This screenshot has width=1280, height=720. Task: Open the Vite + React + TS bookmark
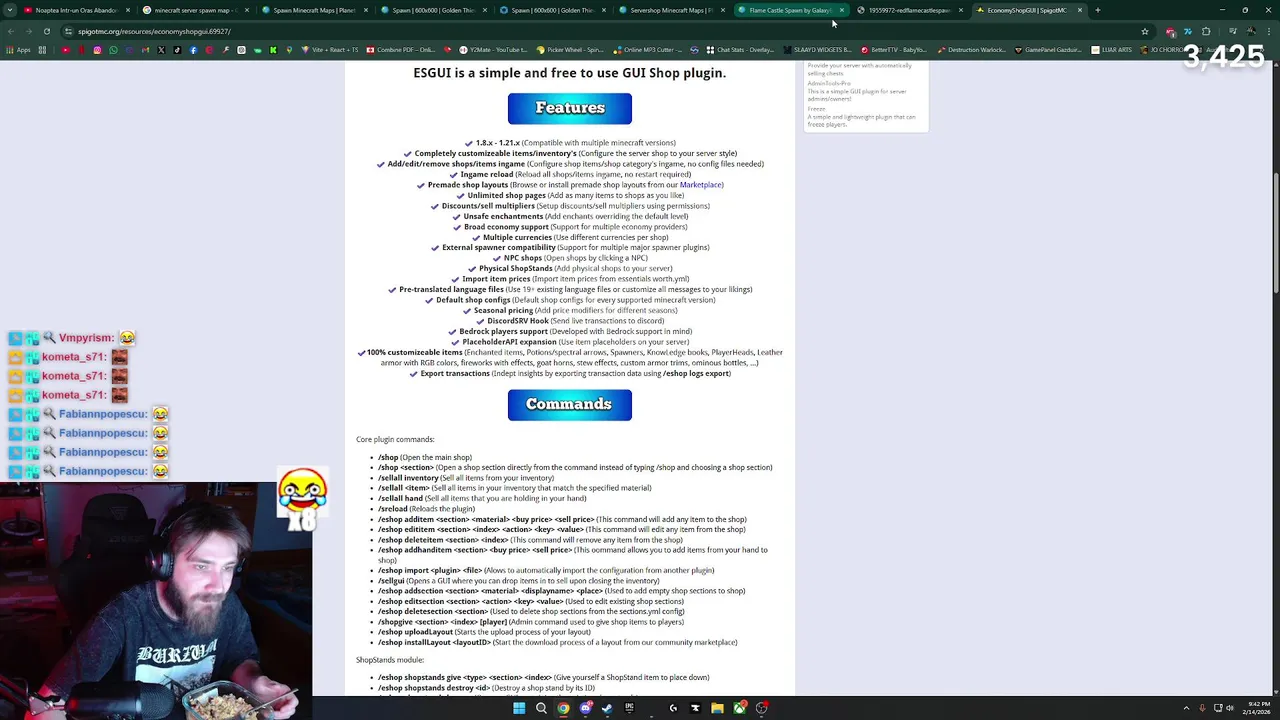click(x=328, y=50)
